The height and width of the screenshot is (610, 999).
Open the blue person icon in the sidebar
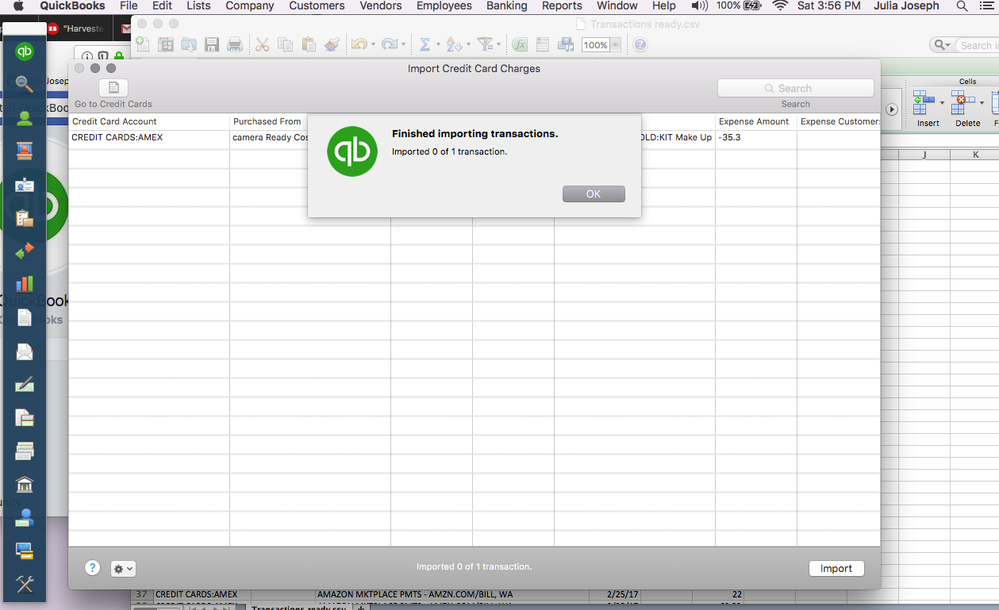24,518
